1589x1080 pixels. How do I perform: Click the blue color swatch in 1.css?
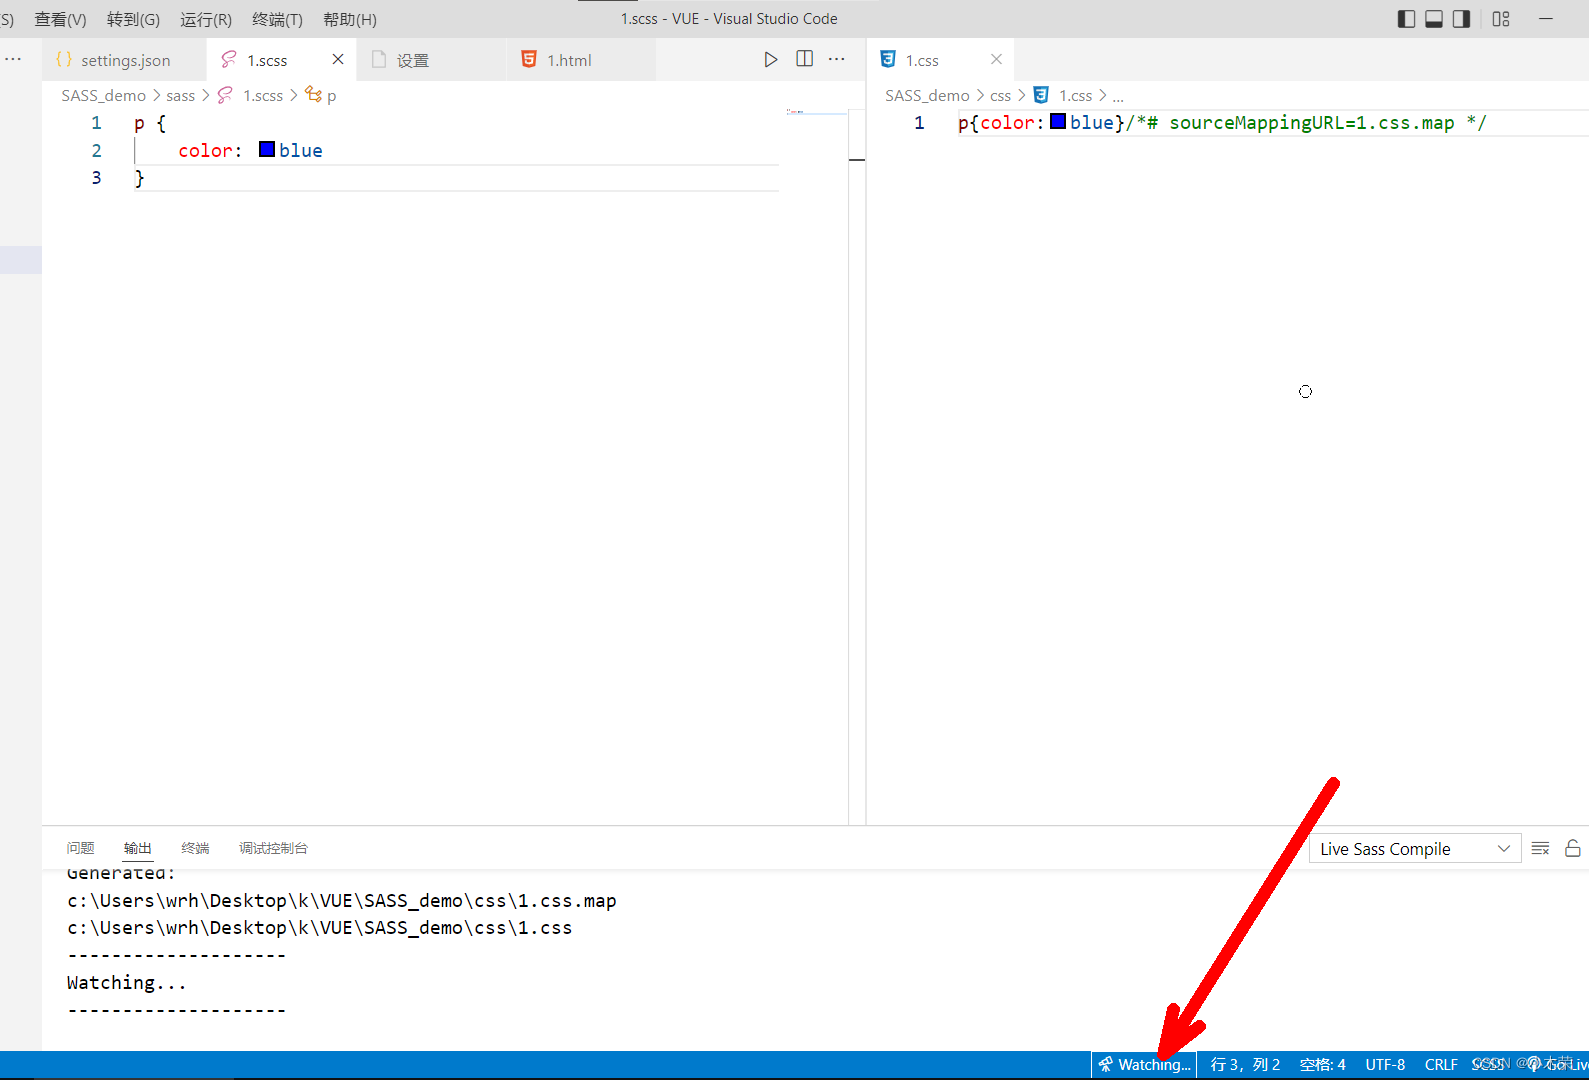pyautogui.click(x=1058, y=121)
